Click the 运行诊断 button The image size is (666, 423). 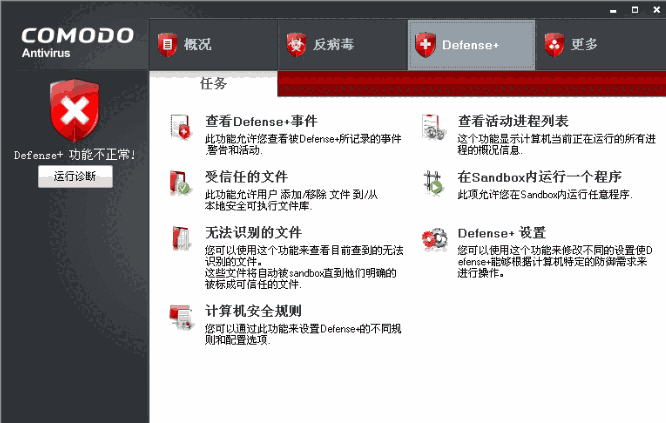[75, 176]
